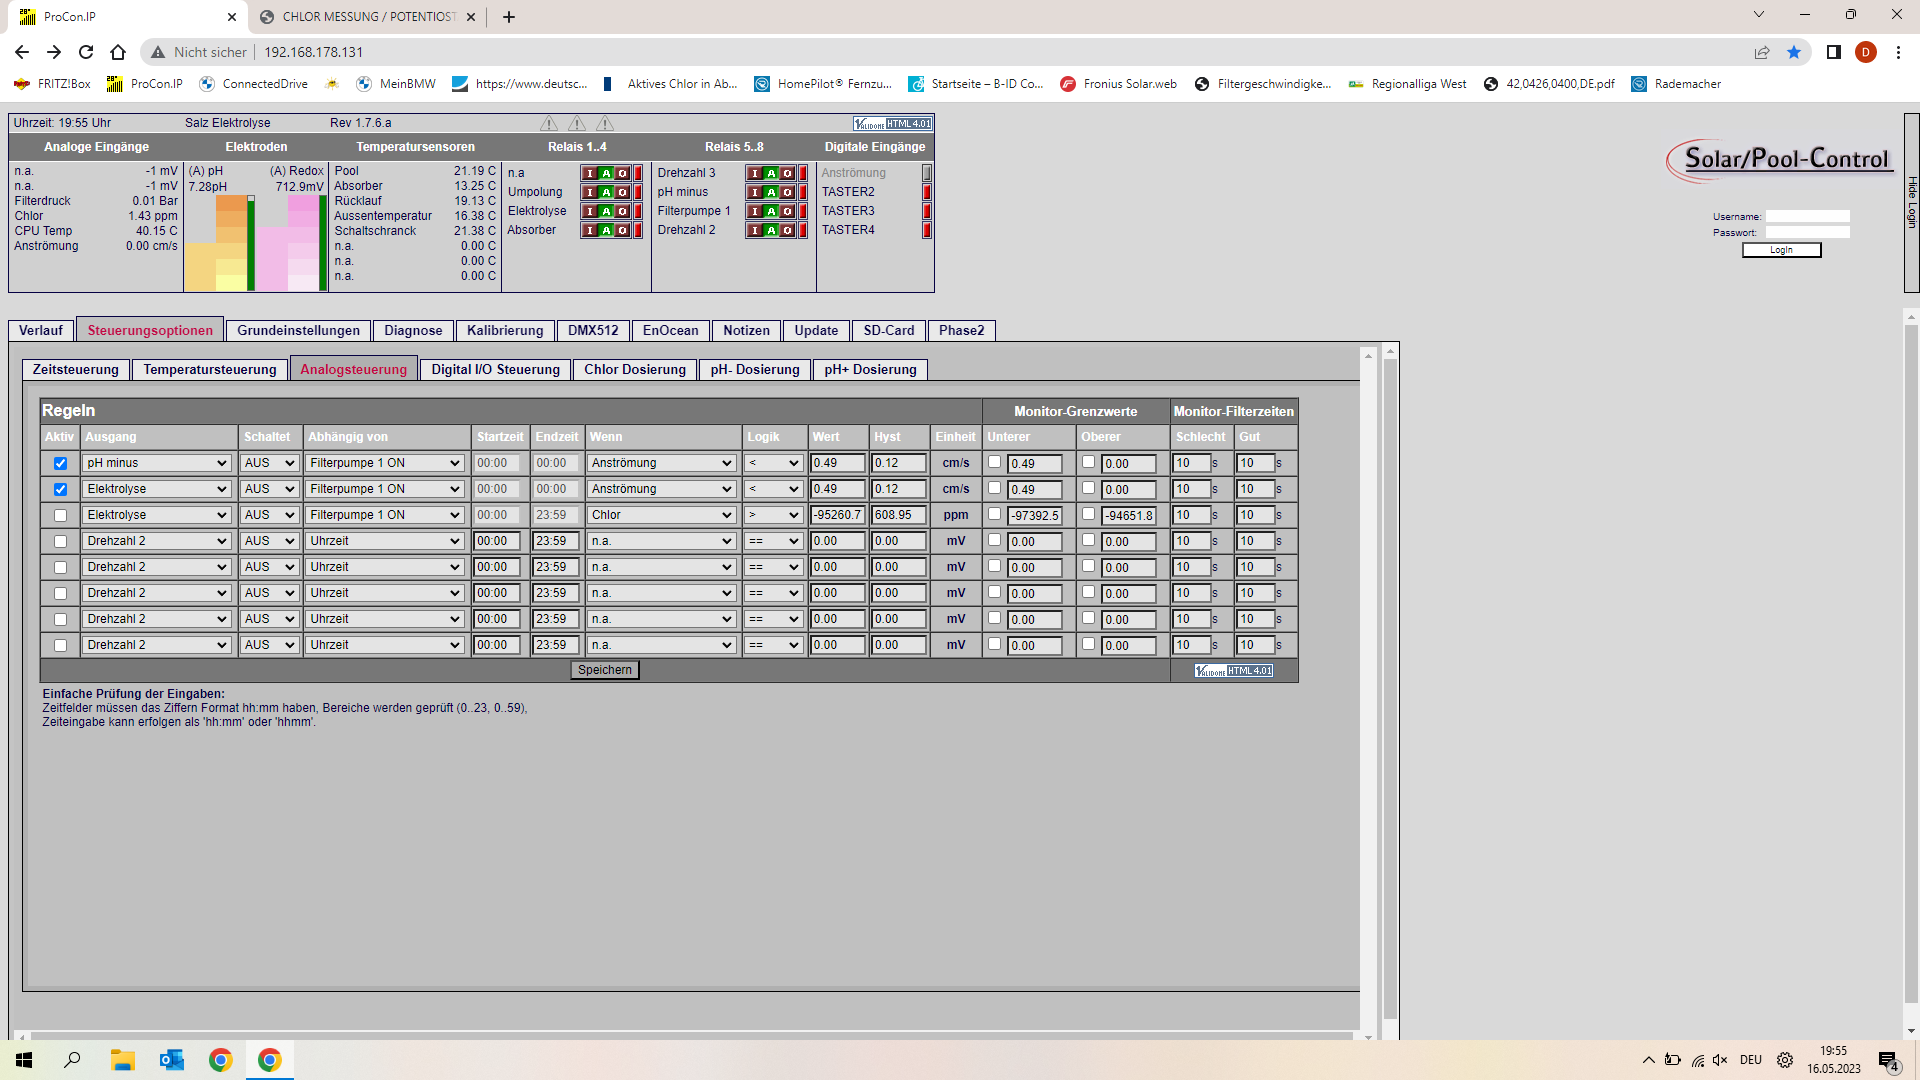Click the Valid HTML 4.01 badge in status header

892,124
